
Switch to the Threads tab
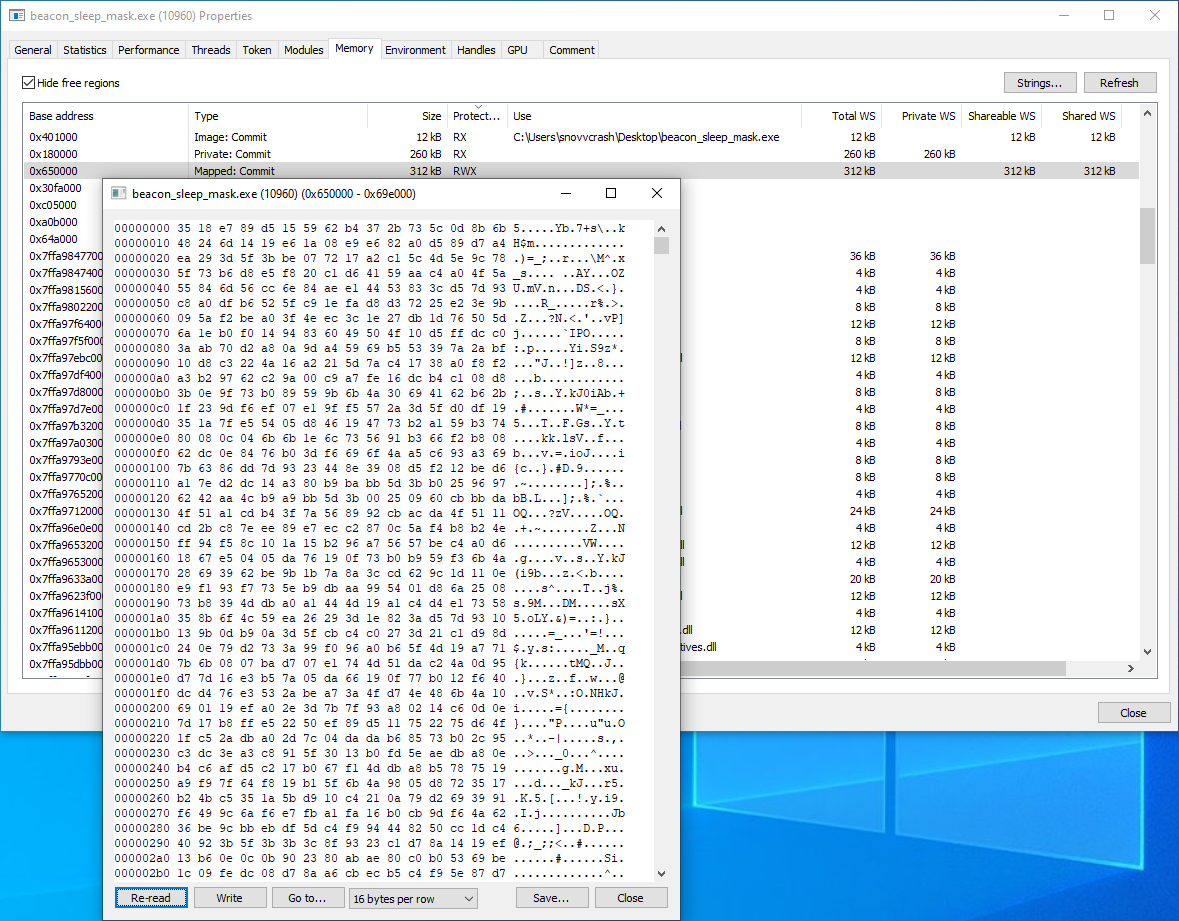pyautogui.click(x=211, y=50)
